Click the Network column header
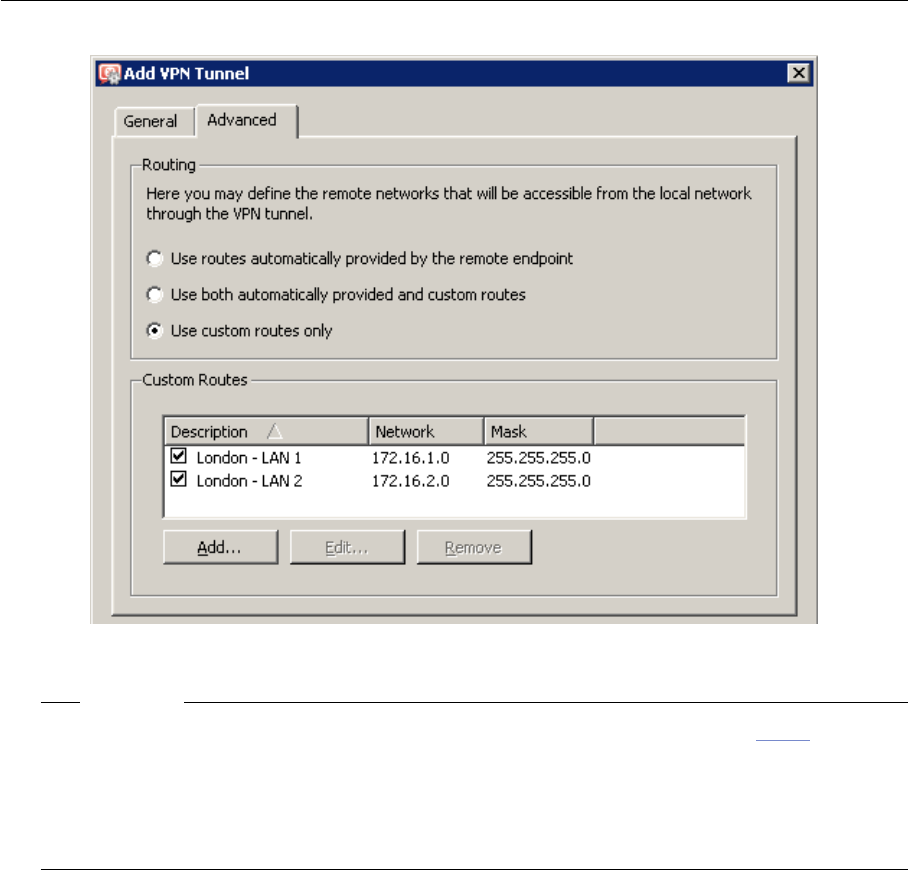908x870 pixels. [x=426, y=432]
